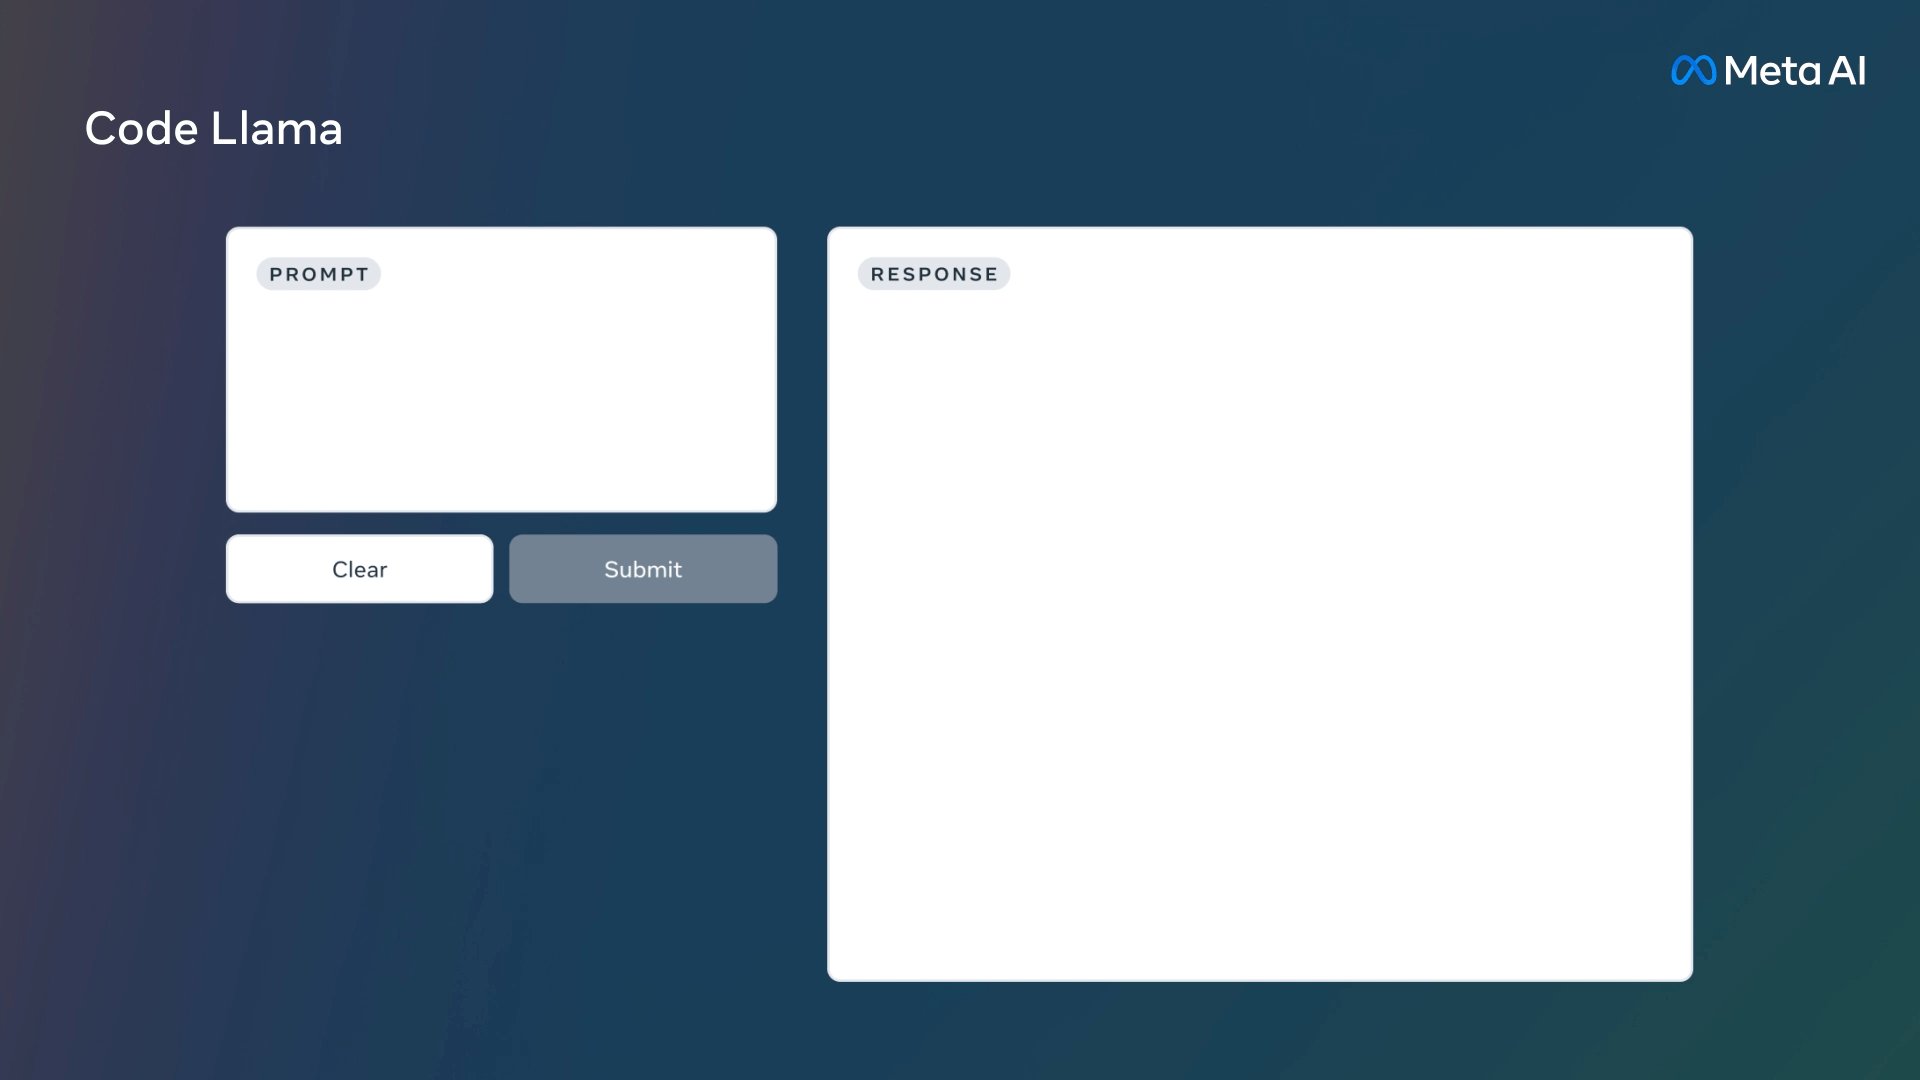Click the Submit button
Screen dimensions: 1920x1080
click(642, 568)
